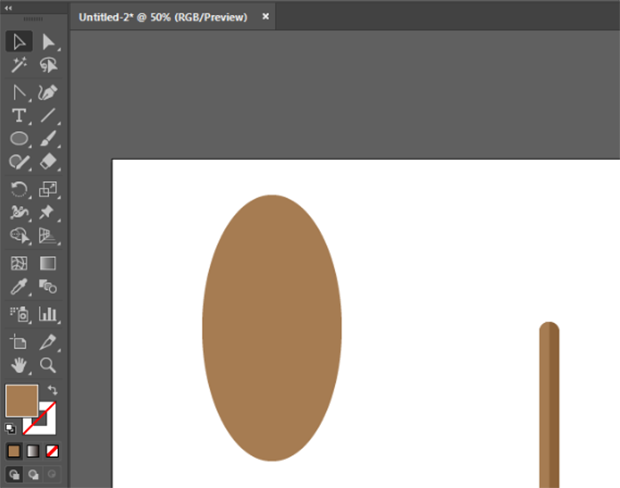
Task: Click the brown Fill color swatch
Action: coord(20,401)
